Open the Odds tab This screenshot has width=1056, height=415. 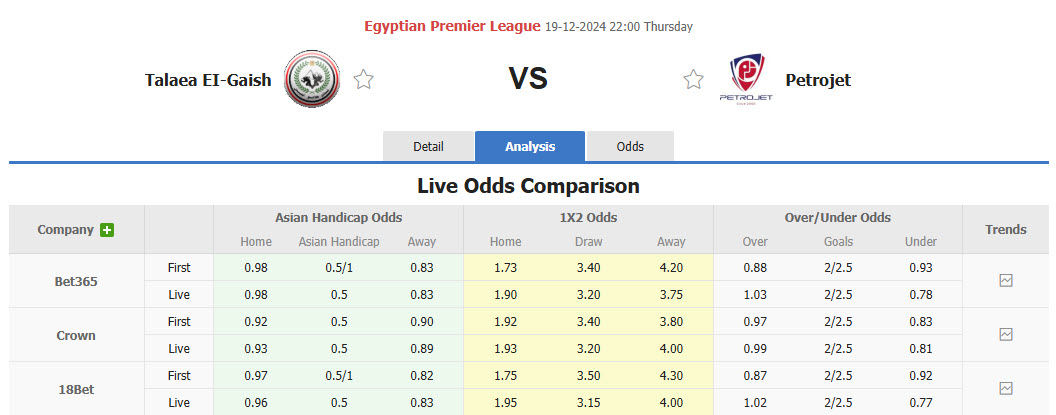point(630,146)
